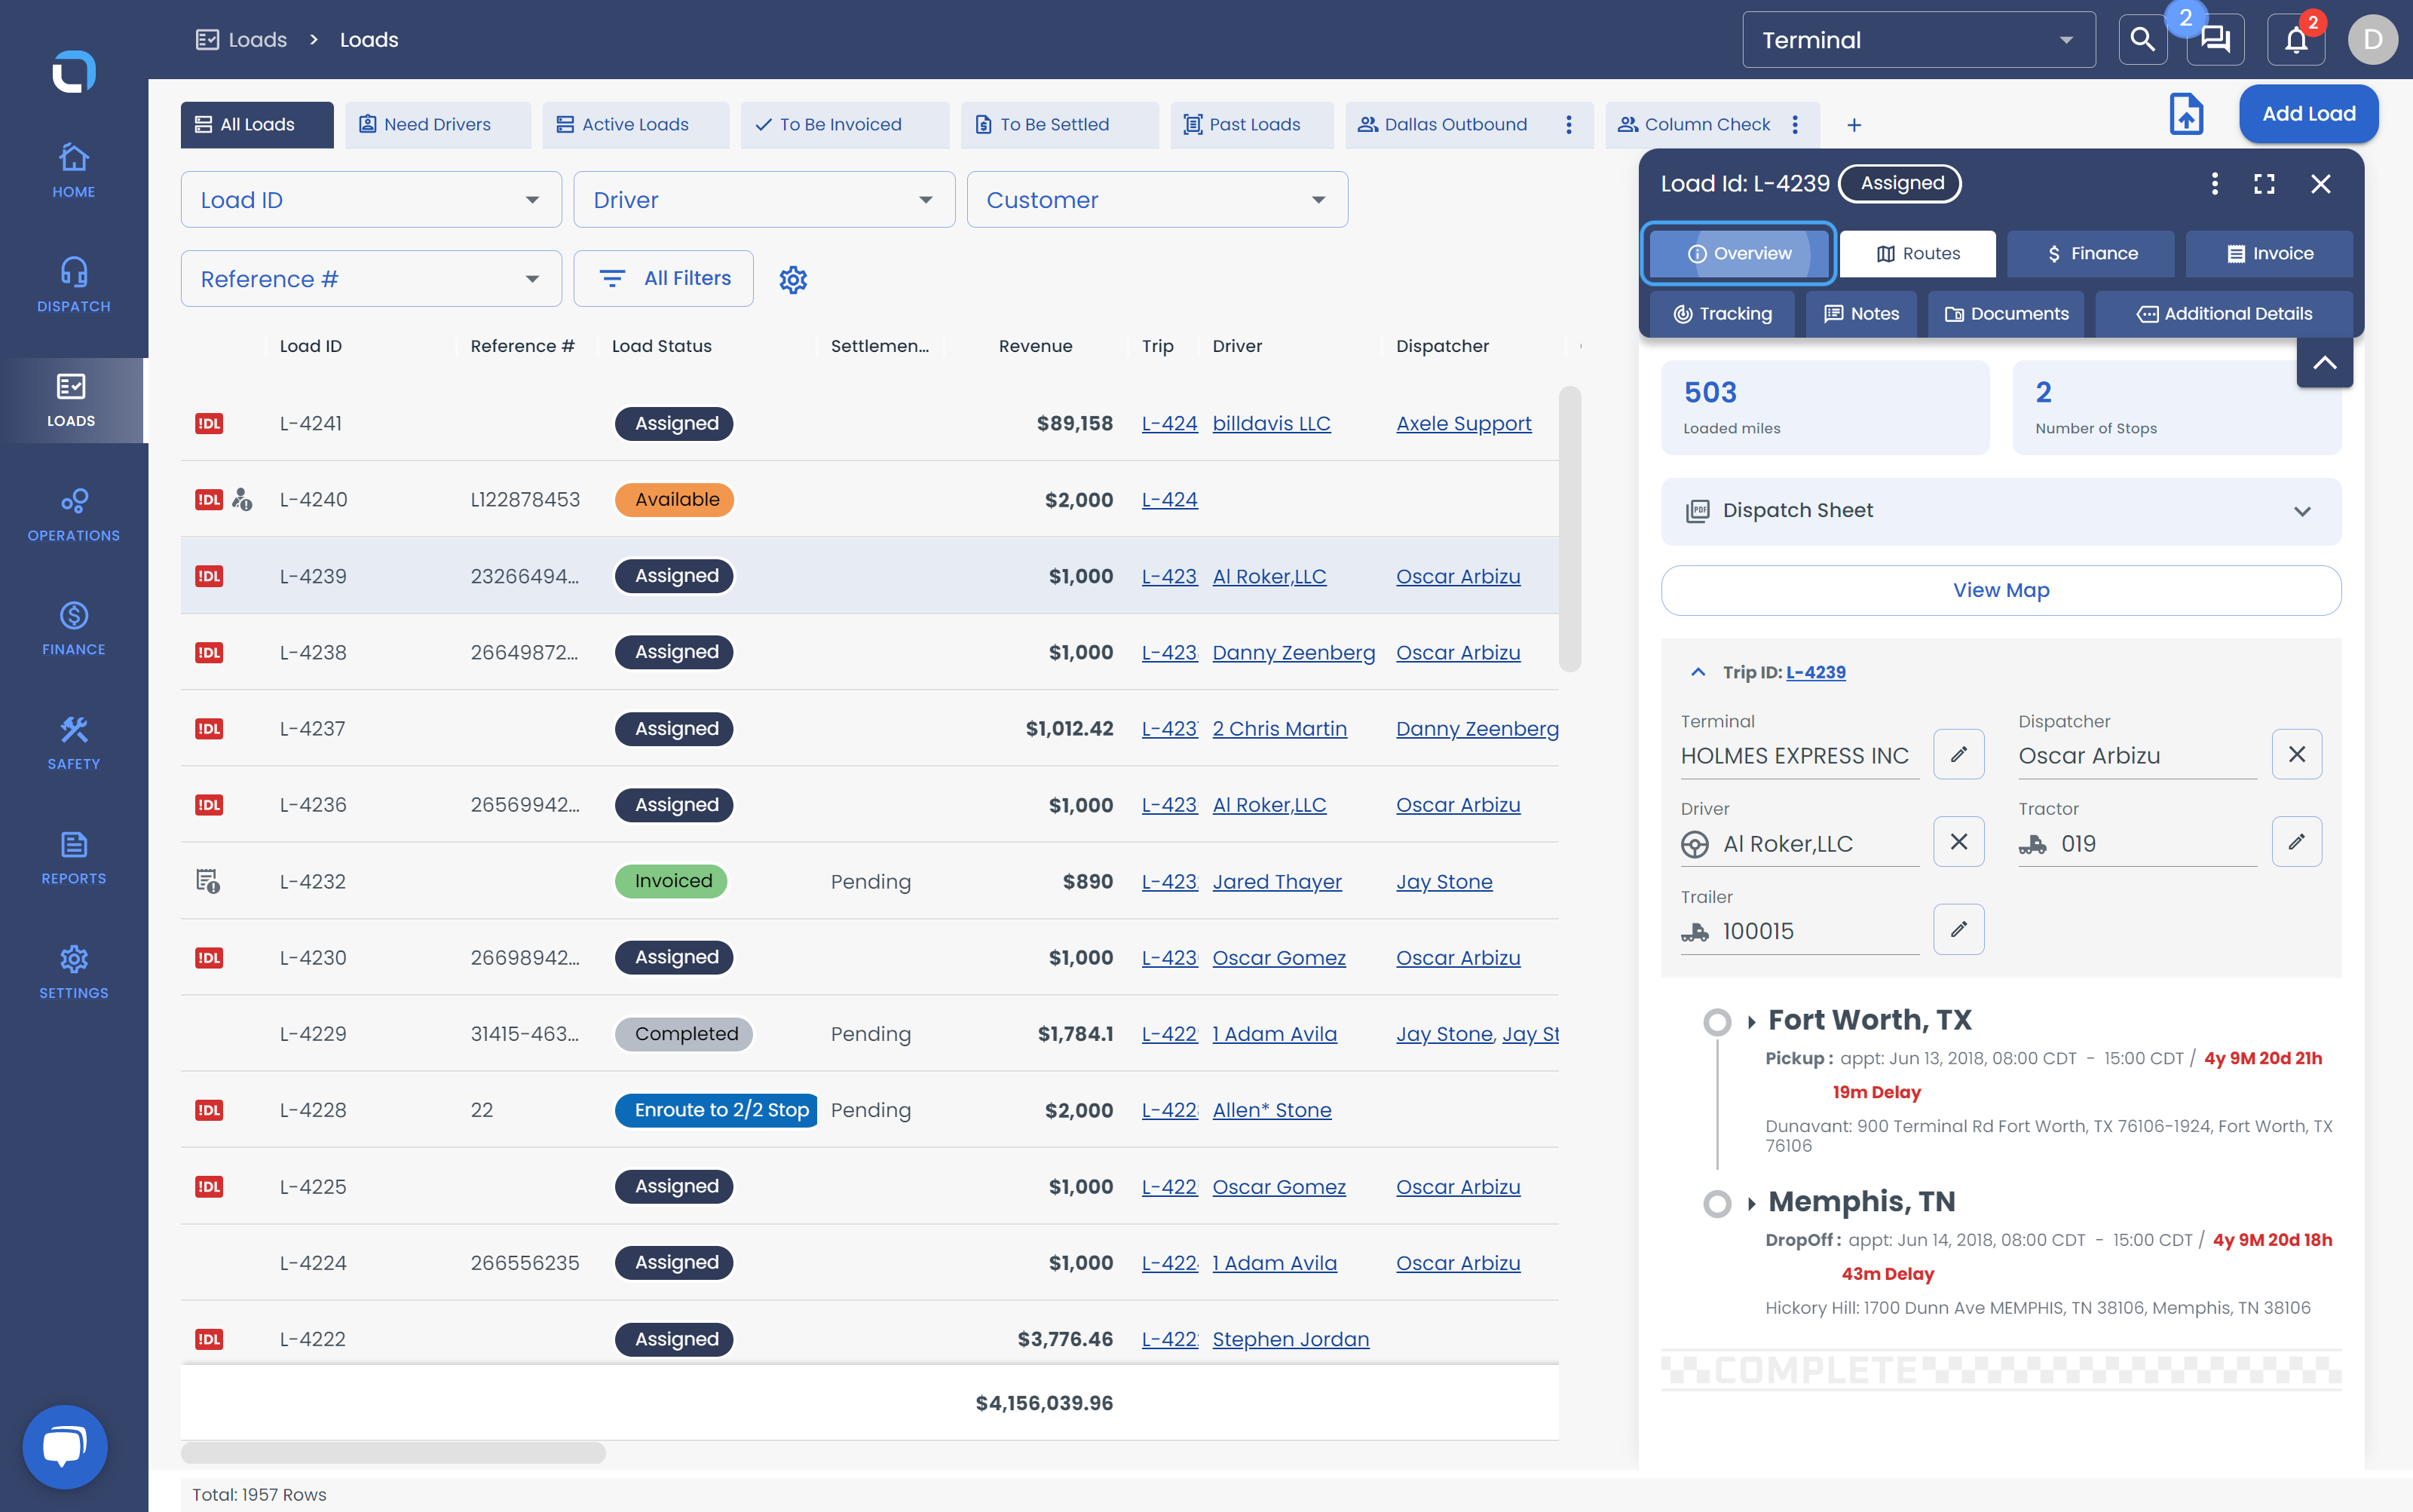This screenshot has height=1512, width=2413.
Task: Click the View Map button
Action: pos(2001,591)
